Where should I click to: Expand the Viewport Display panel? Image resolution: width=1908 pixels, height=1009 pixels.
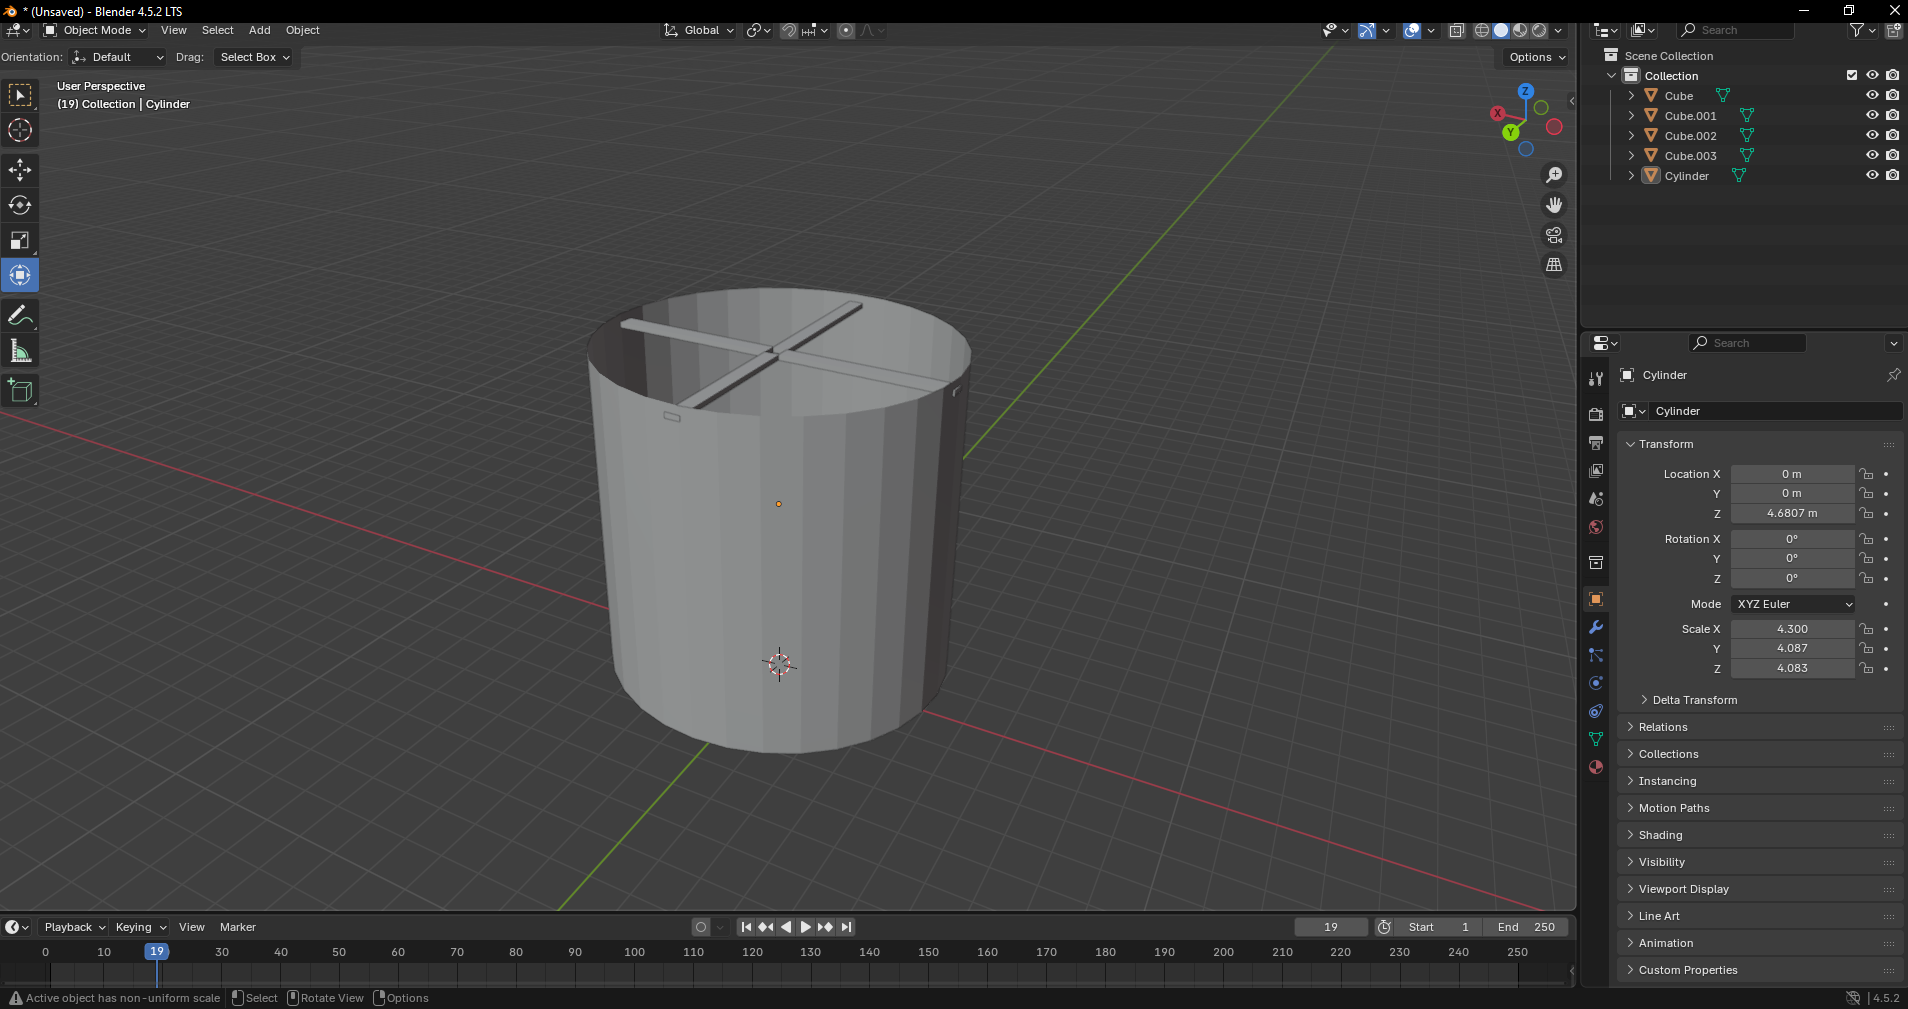1683,889
